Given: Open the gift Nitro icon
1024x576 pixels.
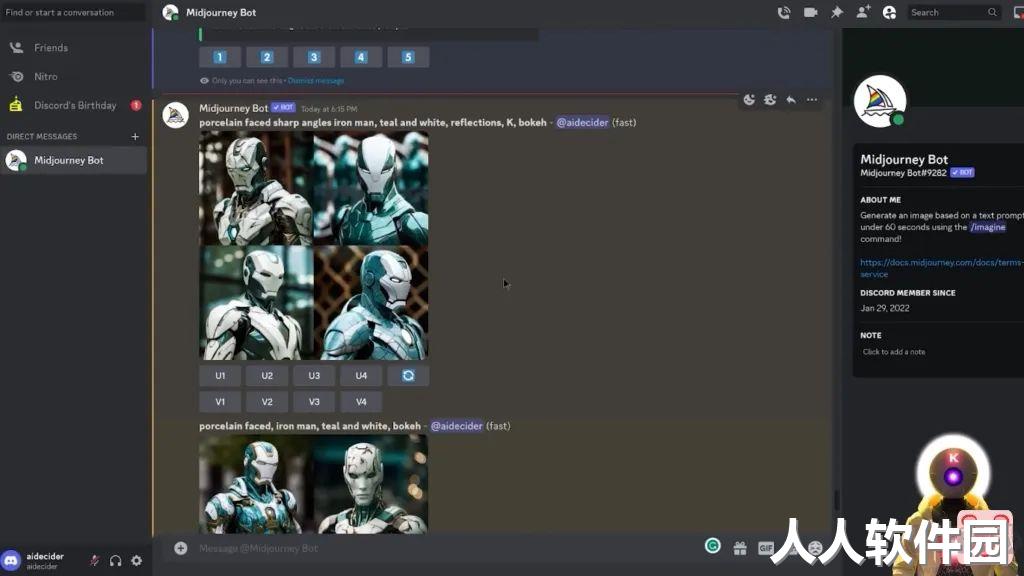Looking at the screenshot, I should click(x=740, y=549).
